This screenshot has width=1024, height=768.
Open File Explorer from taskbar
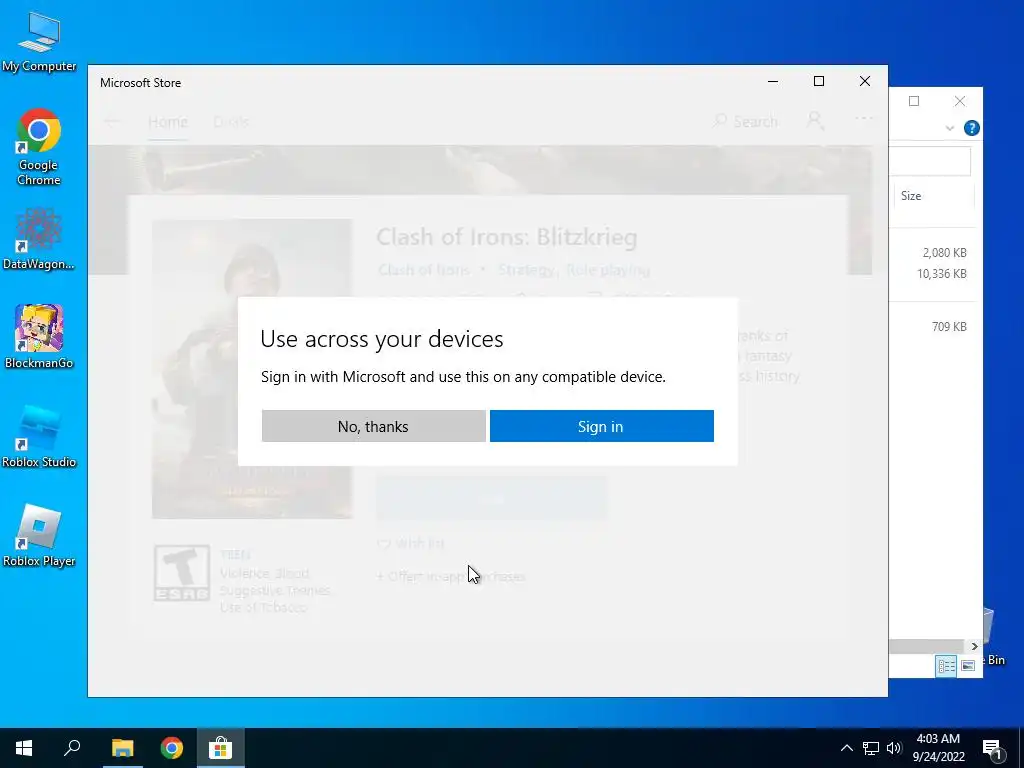(122, 748)
